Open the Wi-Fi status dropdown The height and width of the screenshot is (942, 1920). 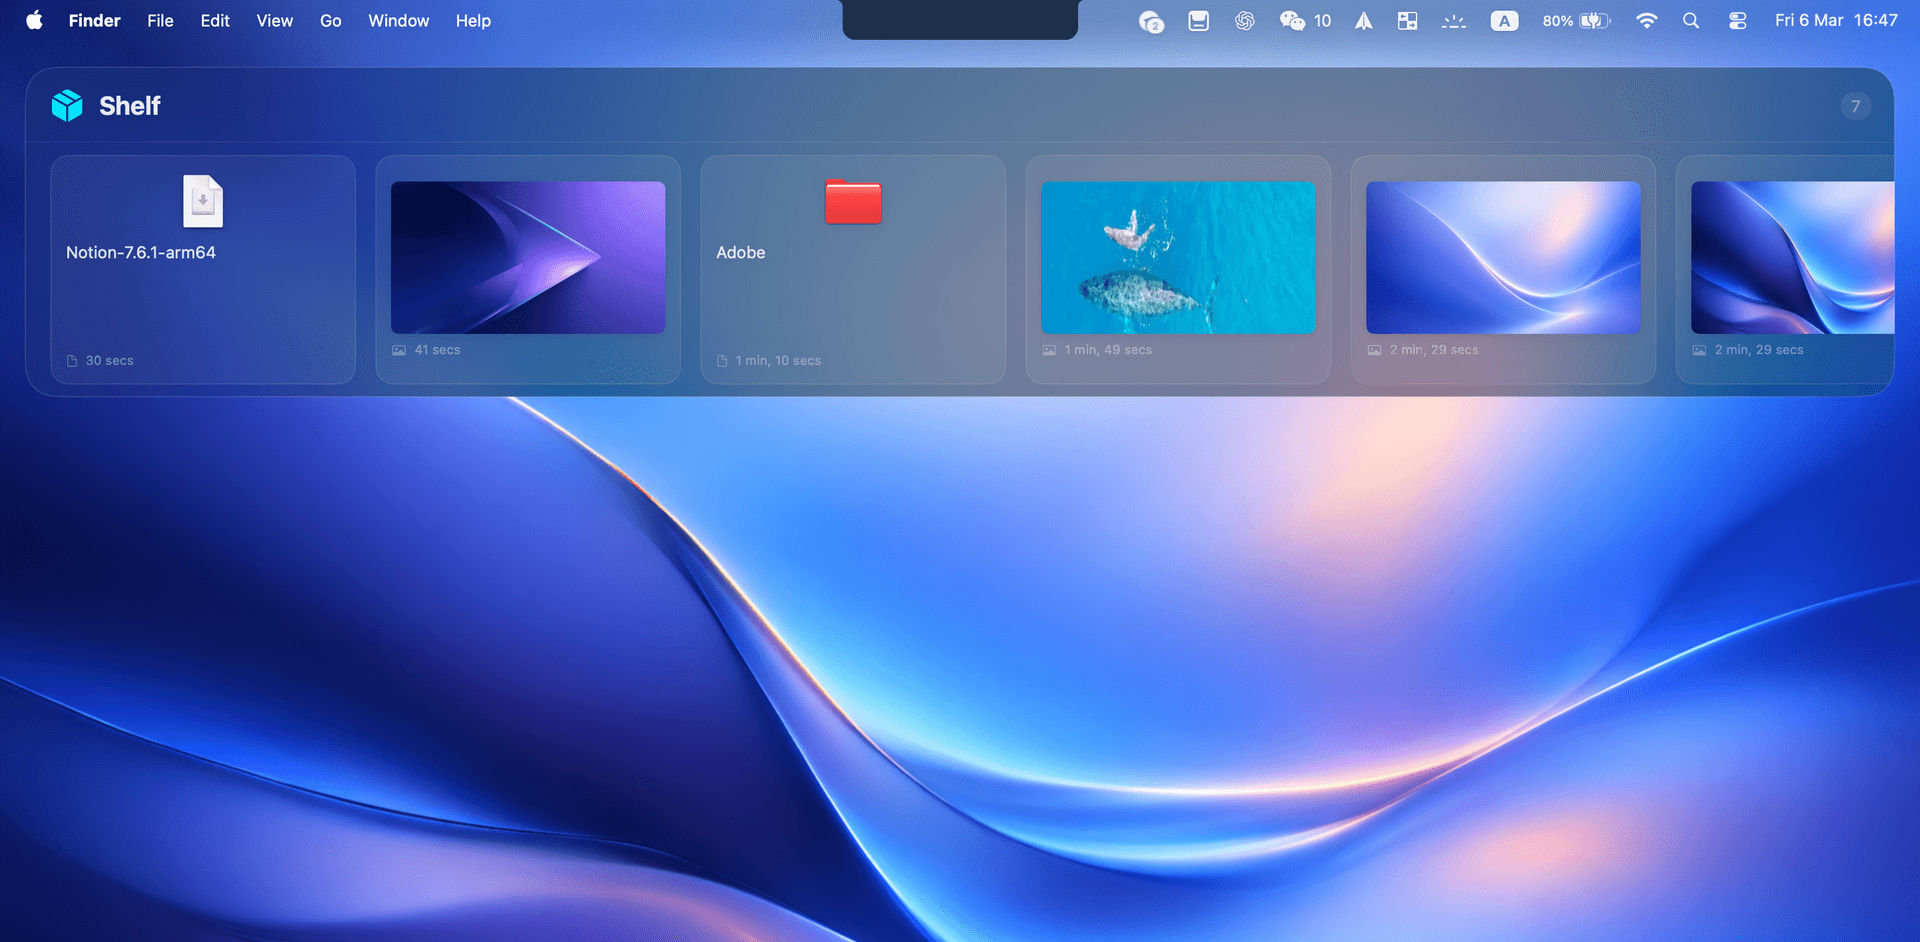point(1646,20)
